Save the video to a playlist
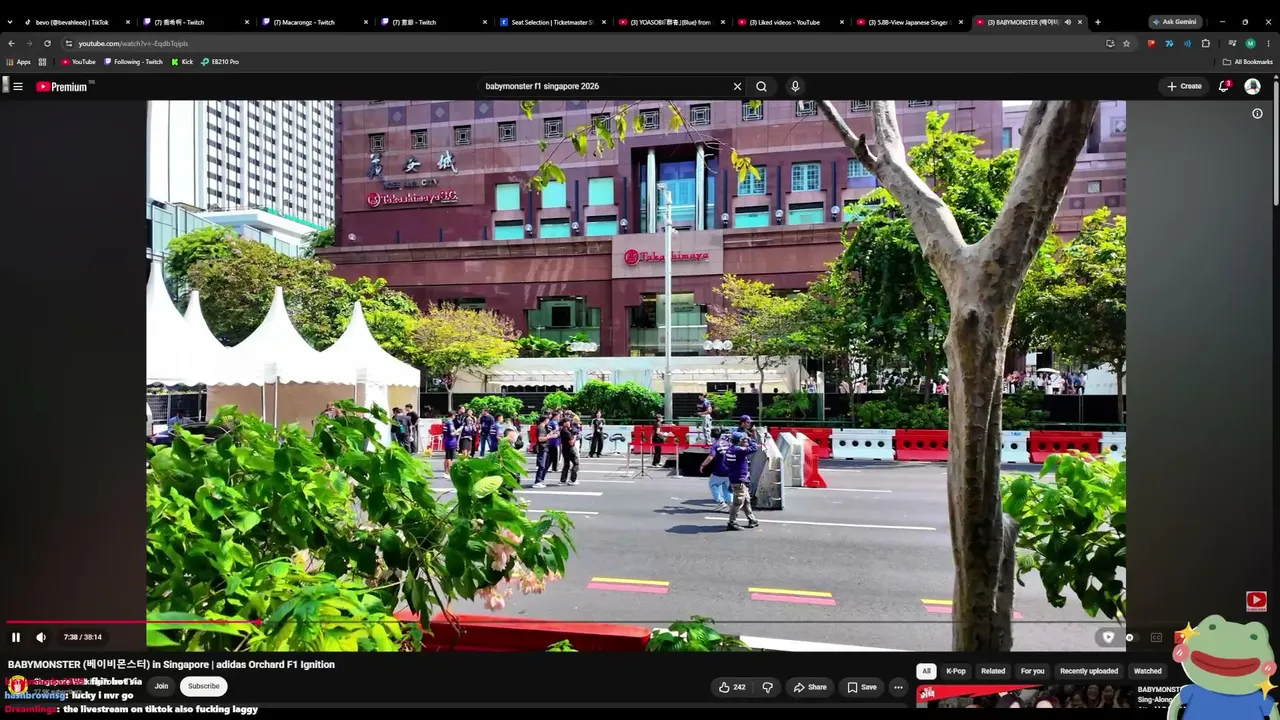Image resolution: width=1280 pixels, height=720 pixels. point(862,687)
